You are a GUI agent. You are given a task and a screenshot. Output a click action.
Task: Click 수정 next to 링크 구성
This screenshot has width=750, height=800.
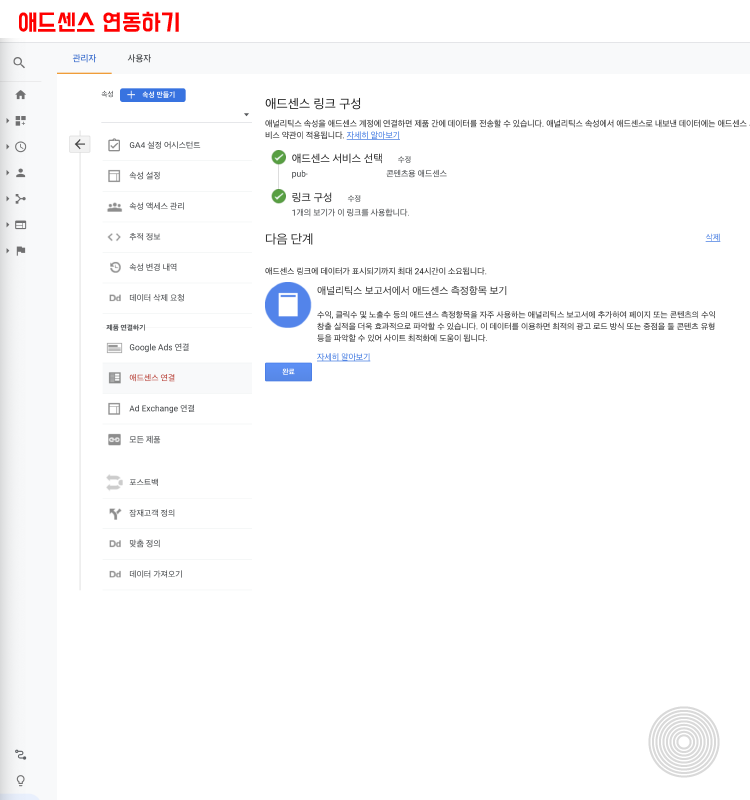pyautogui.click(x=354, y=198)
